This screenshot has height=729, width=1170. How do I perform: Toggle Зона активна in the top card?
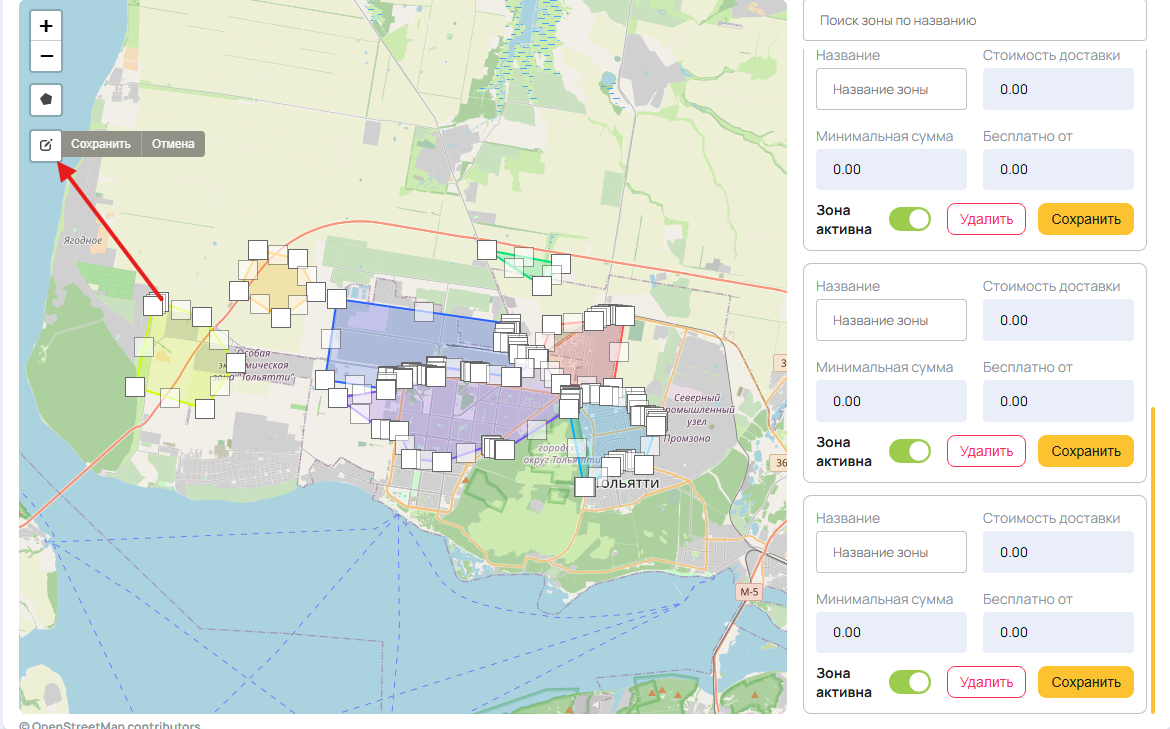[910, 219]
